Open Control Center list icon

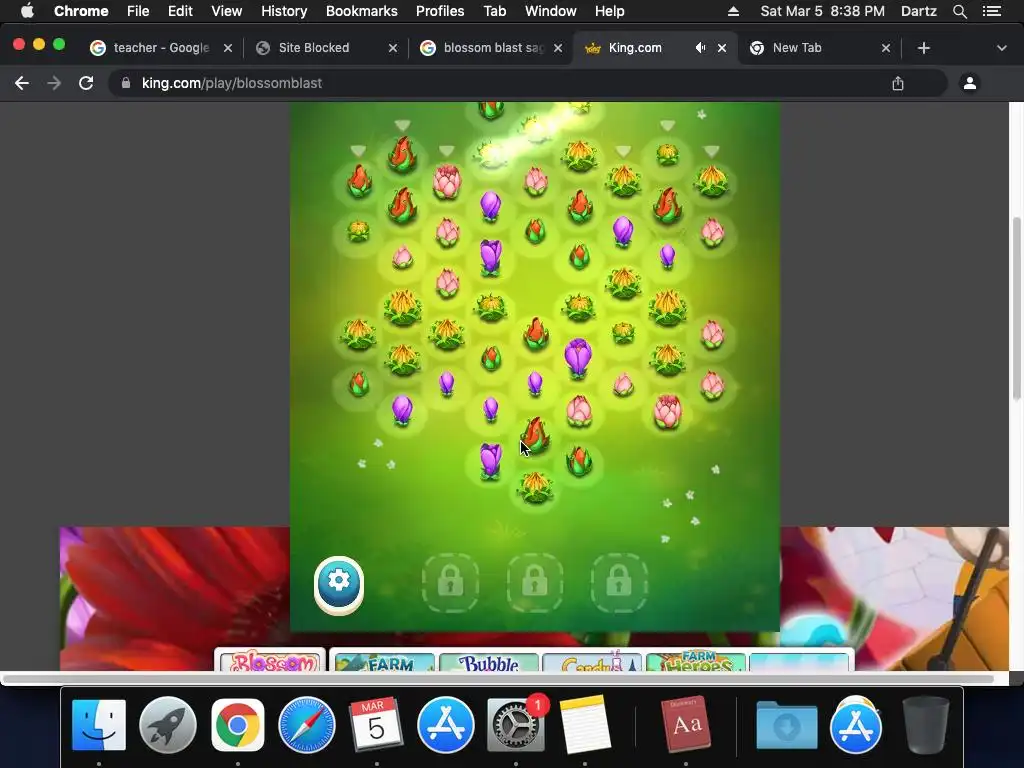pos(992,11)
